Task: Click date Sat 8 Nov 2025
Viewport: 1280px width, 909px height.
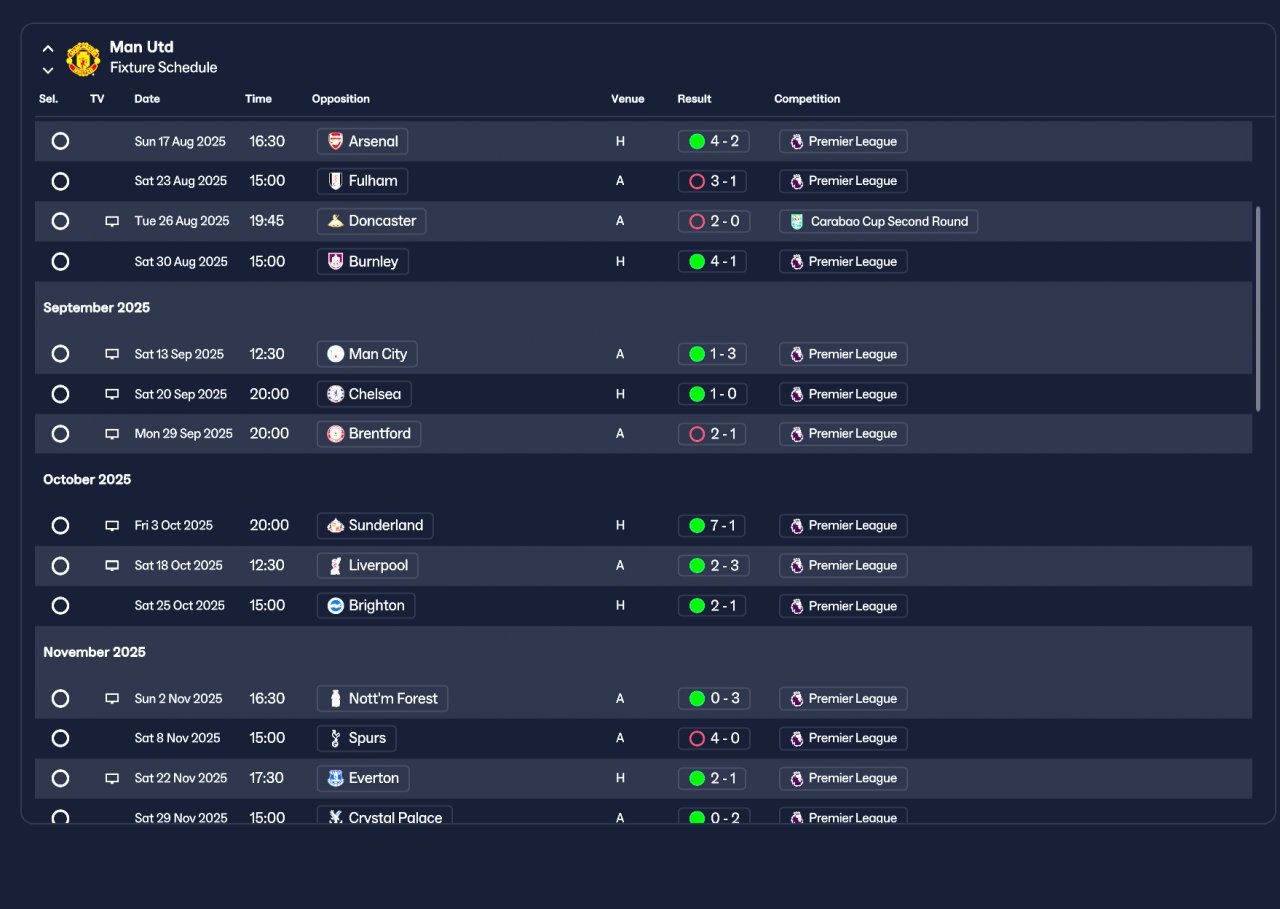Action: (177, 738)
